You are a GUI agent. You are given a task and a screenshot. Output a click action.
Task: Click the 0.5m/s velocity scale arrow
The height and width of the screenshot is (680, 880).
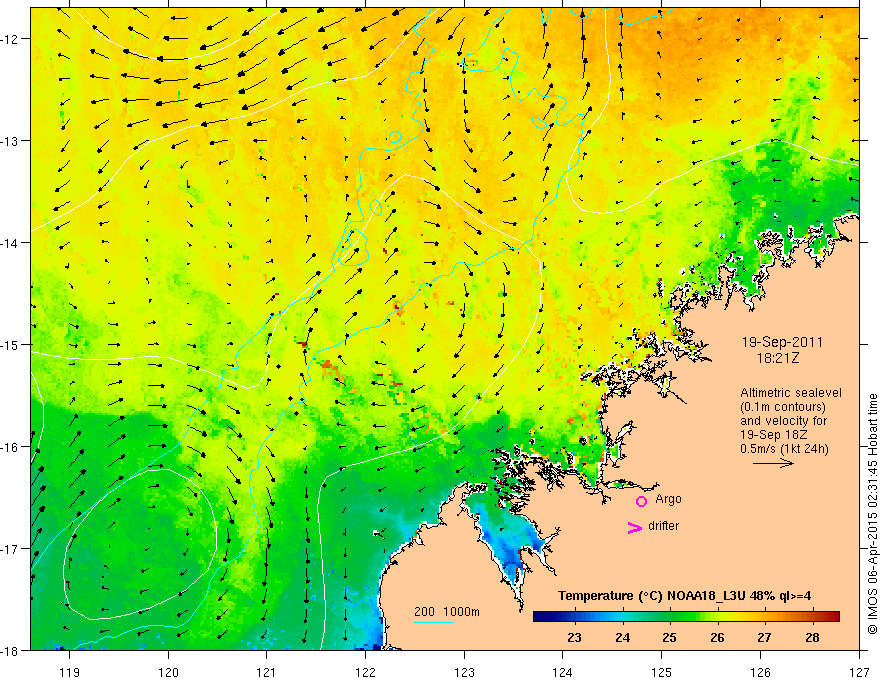point(773,463)
